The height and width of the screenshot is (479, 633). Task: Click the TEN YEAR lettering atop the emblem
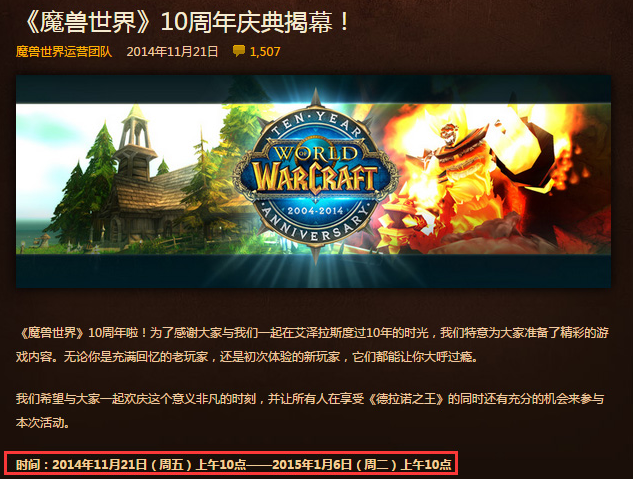coord(316,123)
